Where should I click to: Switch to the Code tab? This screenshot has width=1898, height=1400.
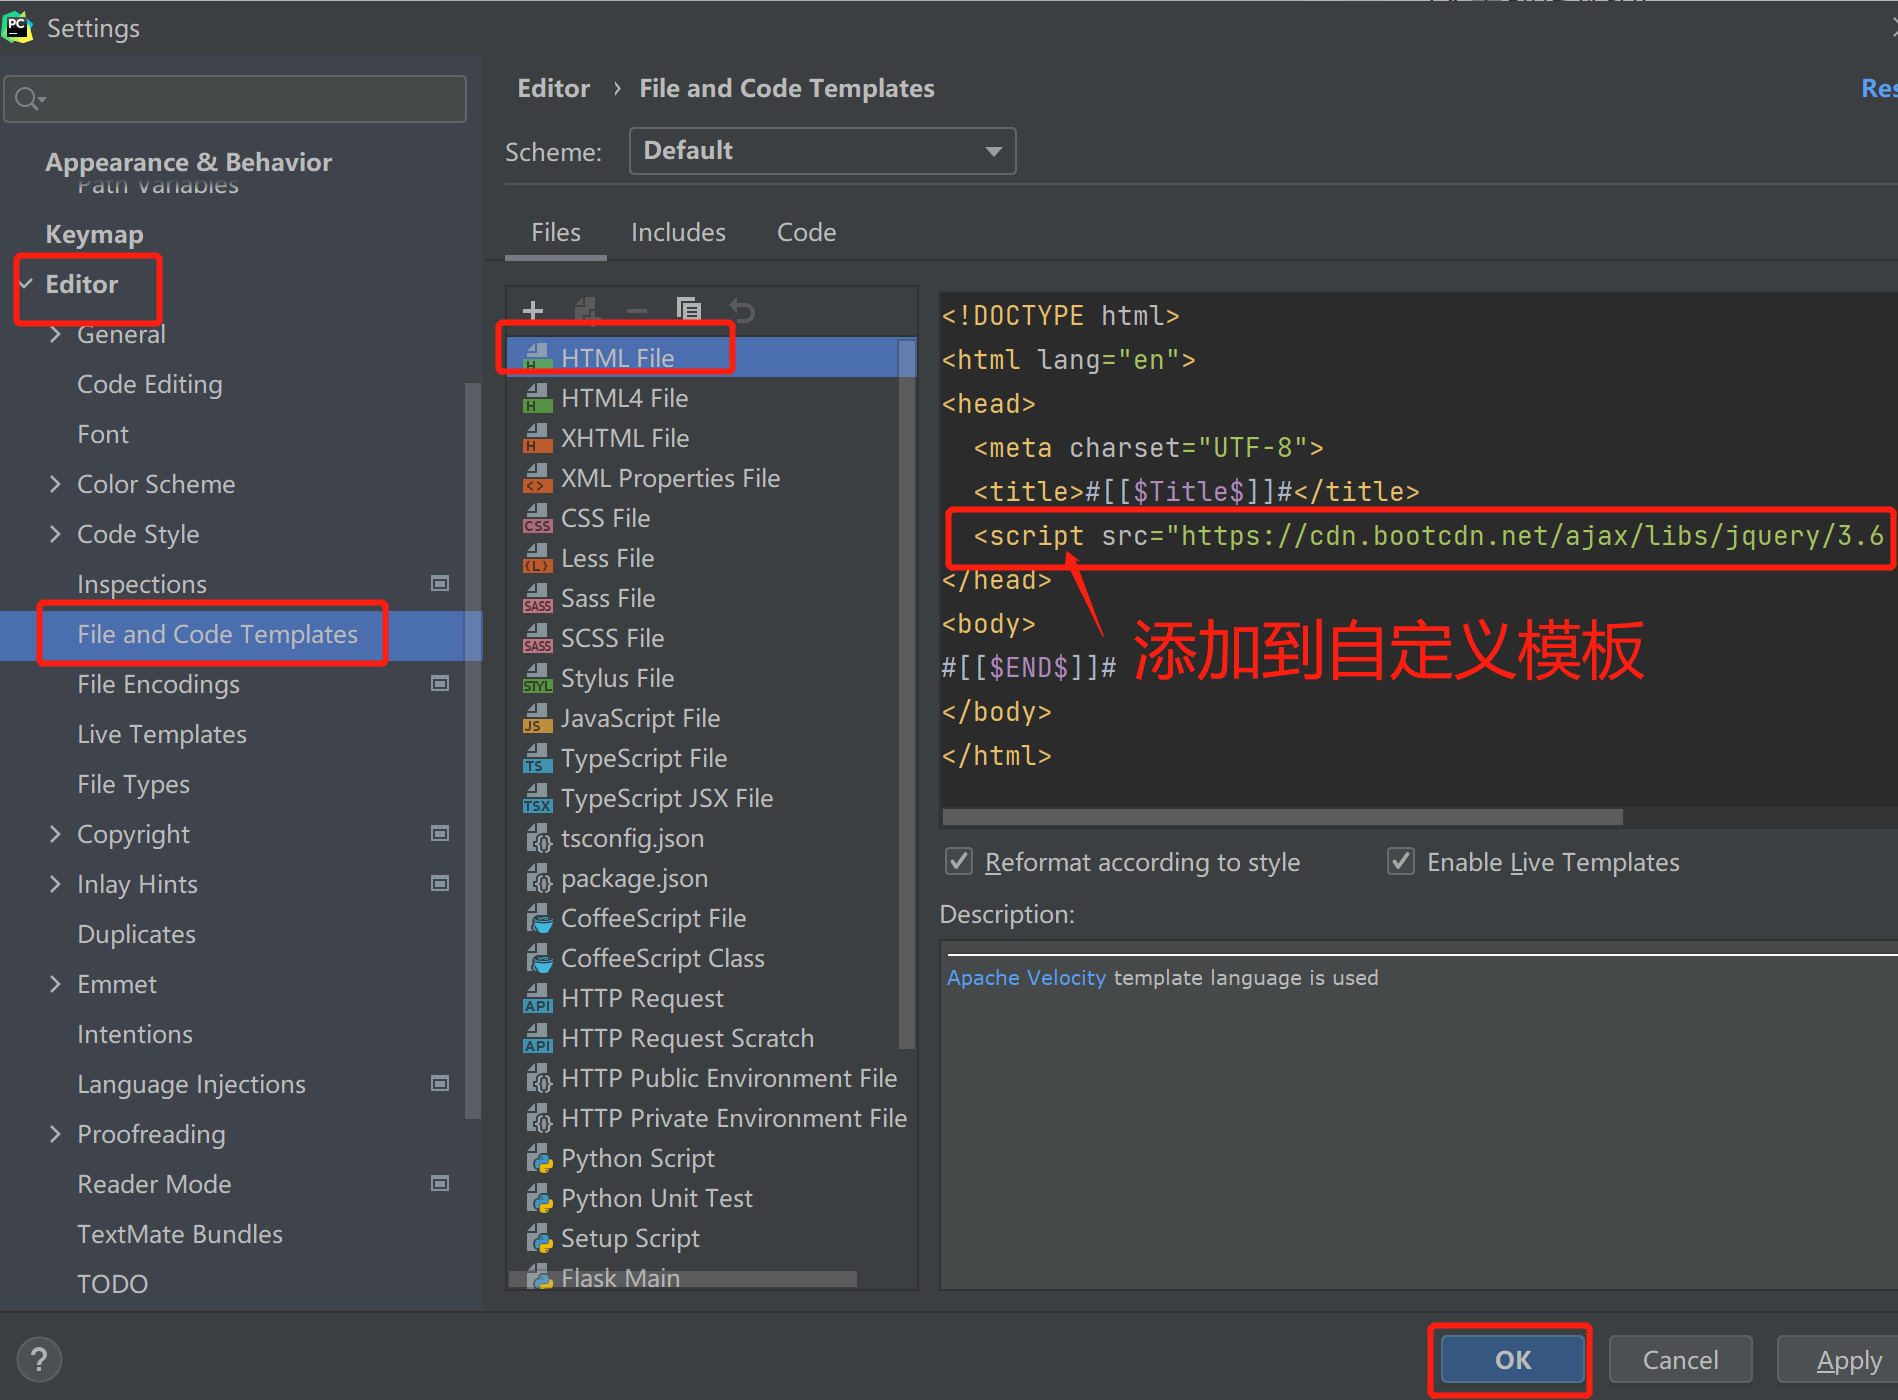coord(807,233)
